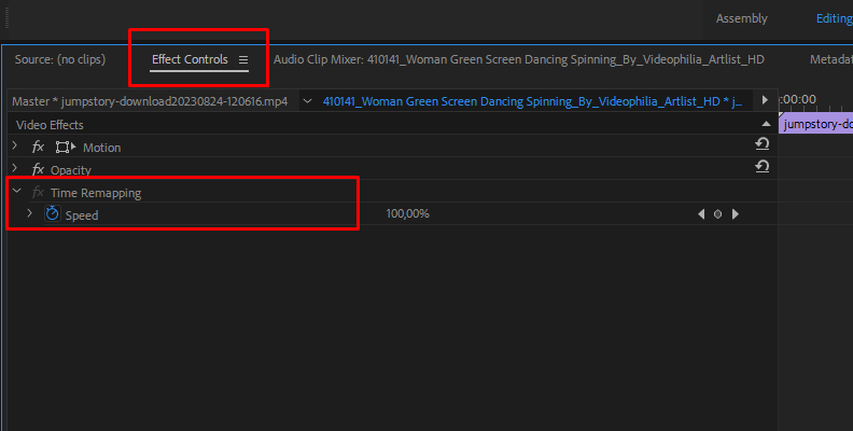The image size is (853, 431).
Task: Toggle the Speed animation stopwatch
Action: point(52,213)
